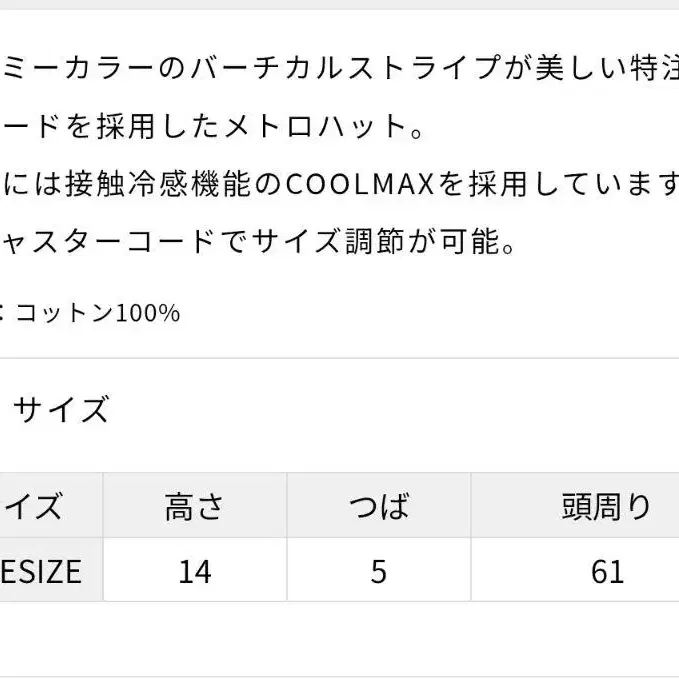Click the サイズ section heading
Viewport: 679px width, 679px height.
click(x=61, y=409)
